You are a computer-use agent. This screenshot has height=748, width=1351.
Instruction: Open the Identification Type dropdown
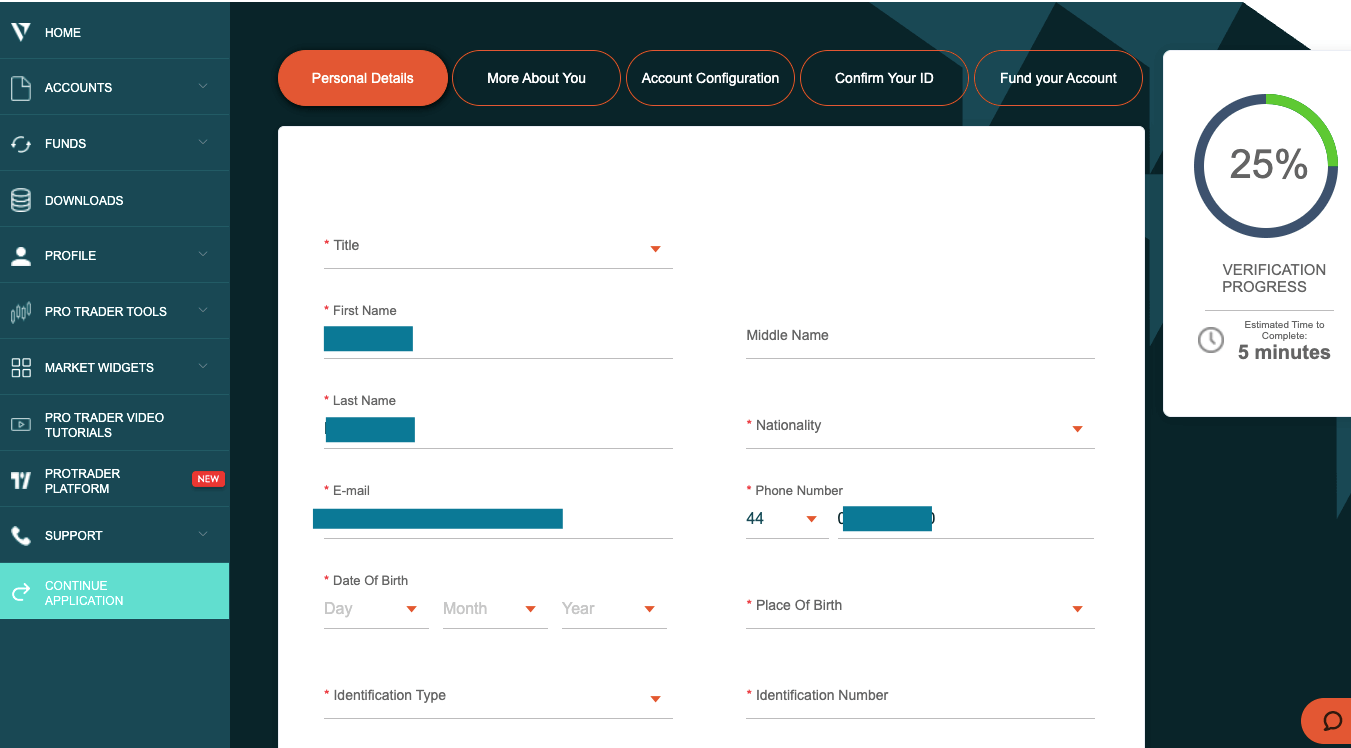tap(498, 697)
